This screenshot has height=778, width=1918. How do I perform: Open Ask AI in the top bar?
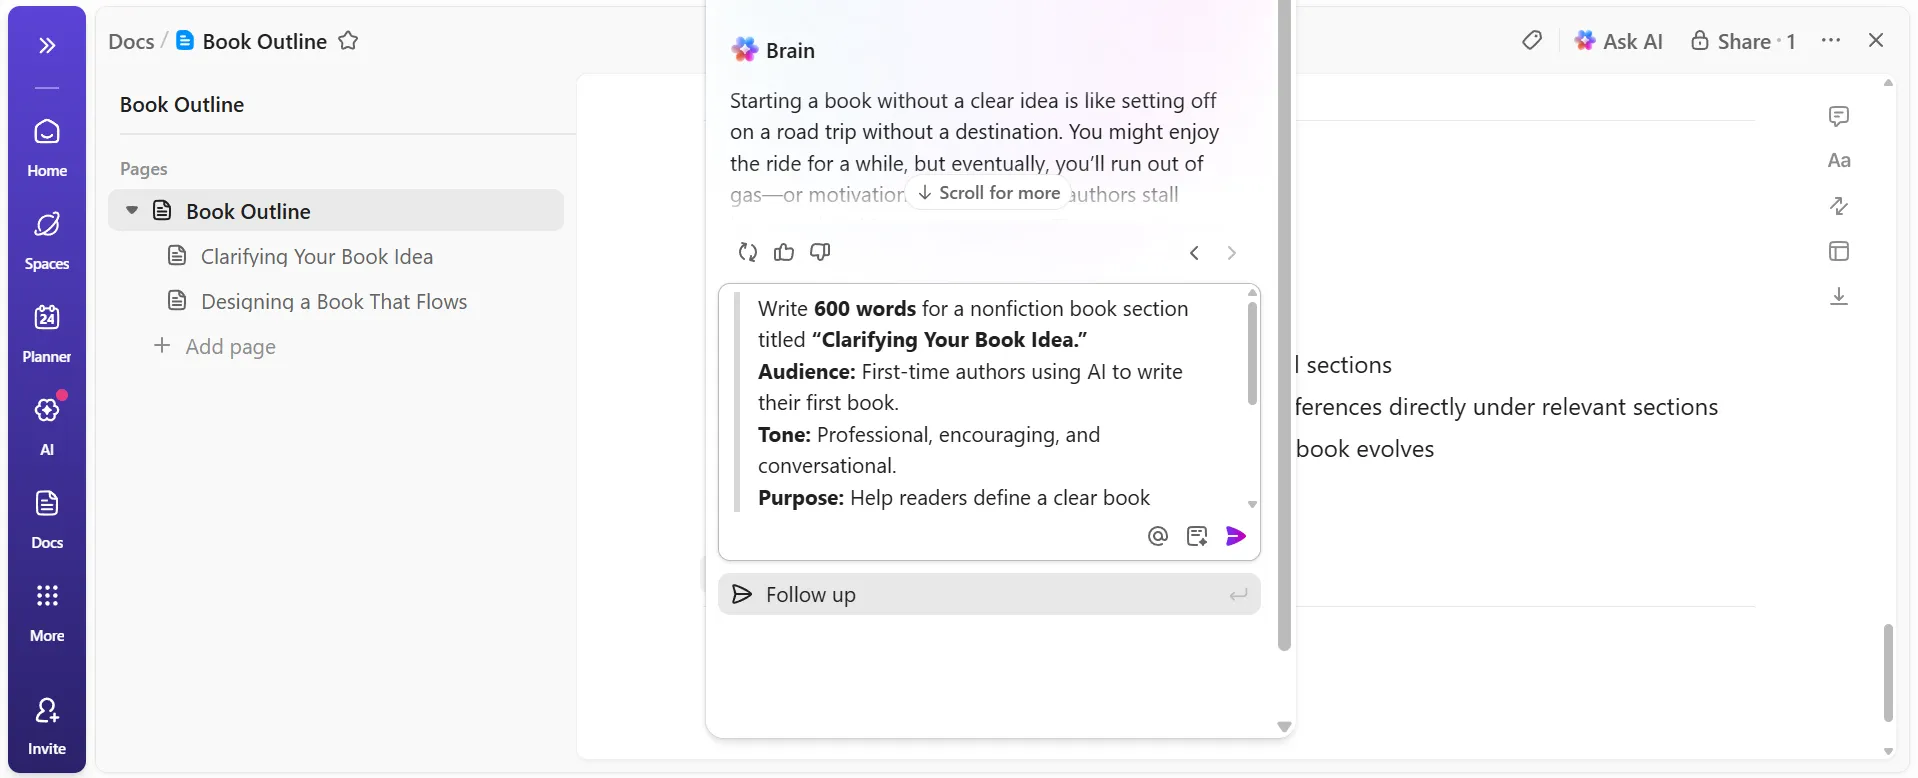point(1618,41)
